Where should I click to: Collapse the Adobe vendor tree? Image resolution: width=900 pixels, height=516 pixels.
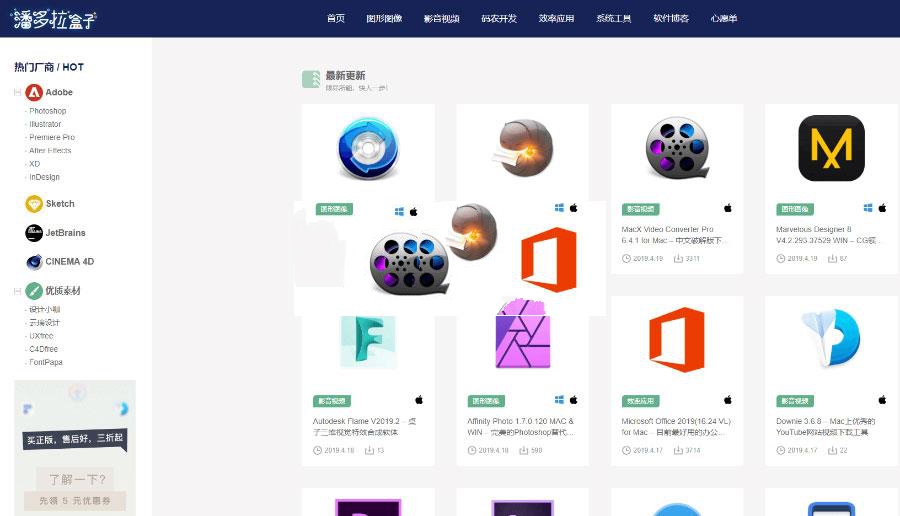pos(17,92)
